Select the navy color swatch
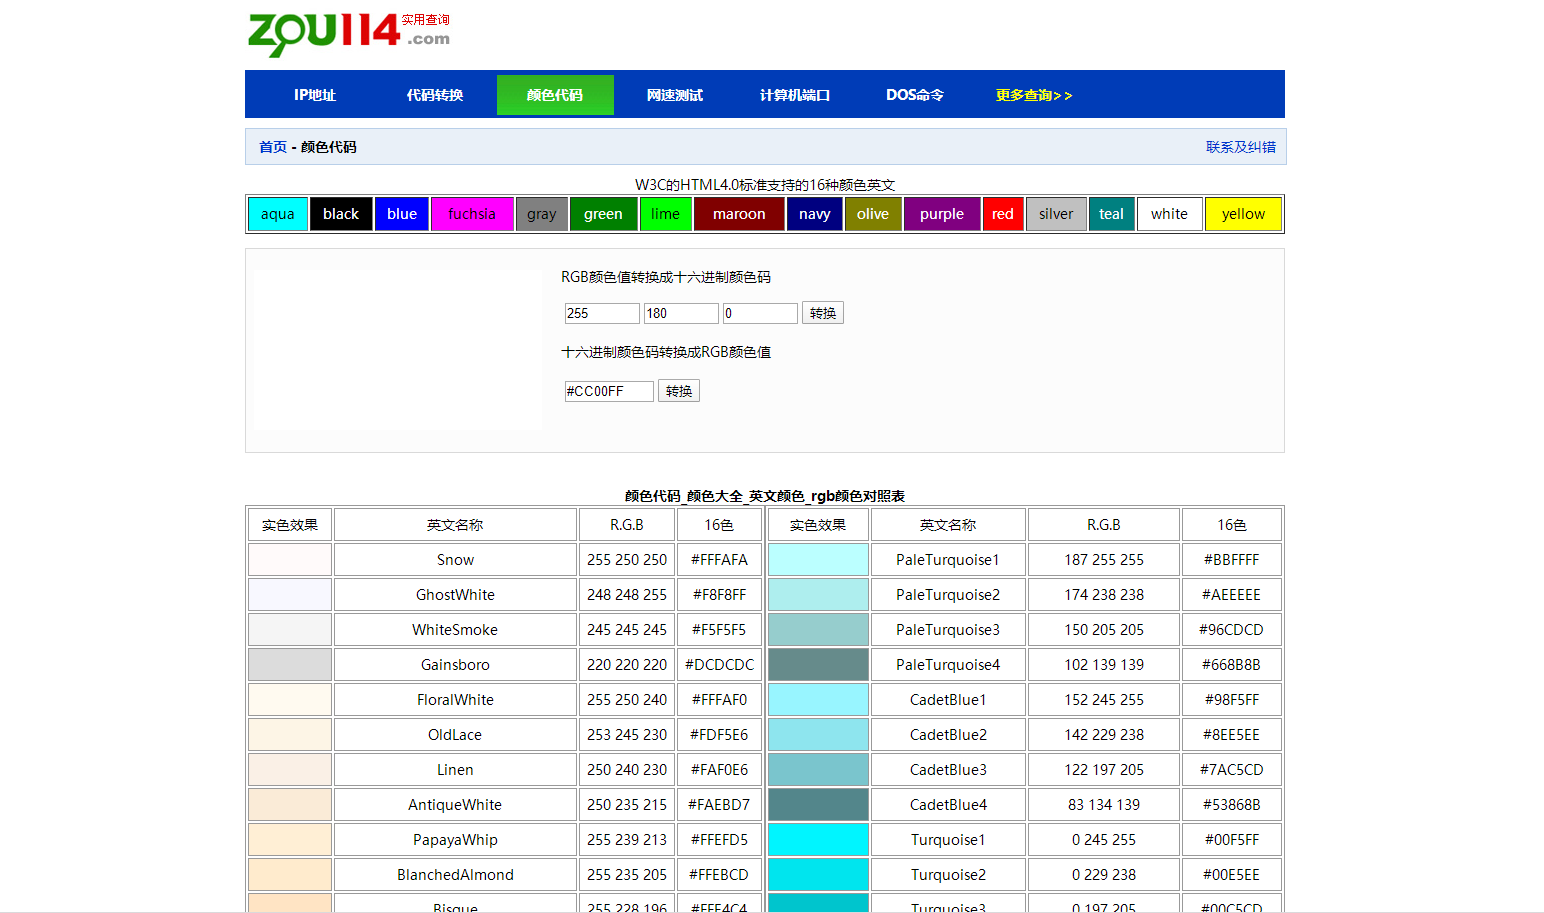This screenshot has width=1544, height=913. [815, 214]
